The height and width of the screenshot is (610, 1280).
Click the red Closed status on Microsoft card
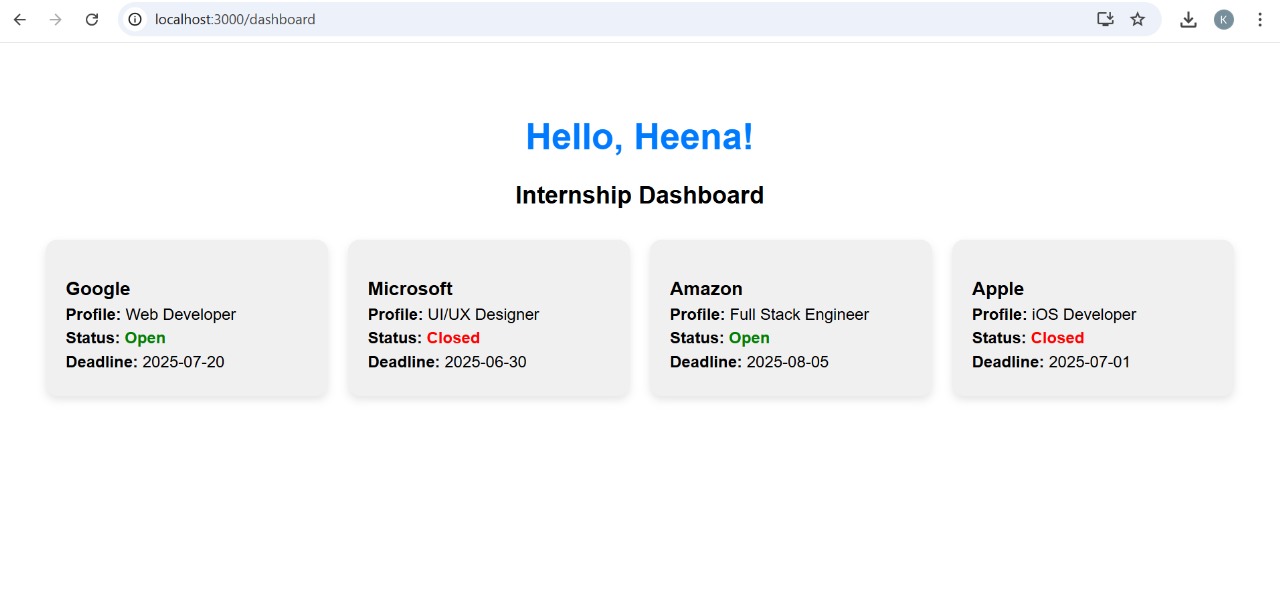(x=453, y=338)
